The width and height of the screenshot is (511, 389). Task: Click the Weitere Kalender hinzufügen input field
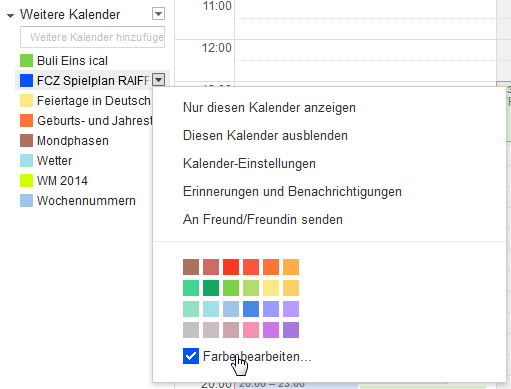point(92,37)
